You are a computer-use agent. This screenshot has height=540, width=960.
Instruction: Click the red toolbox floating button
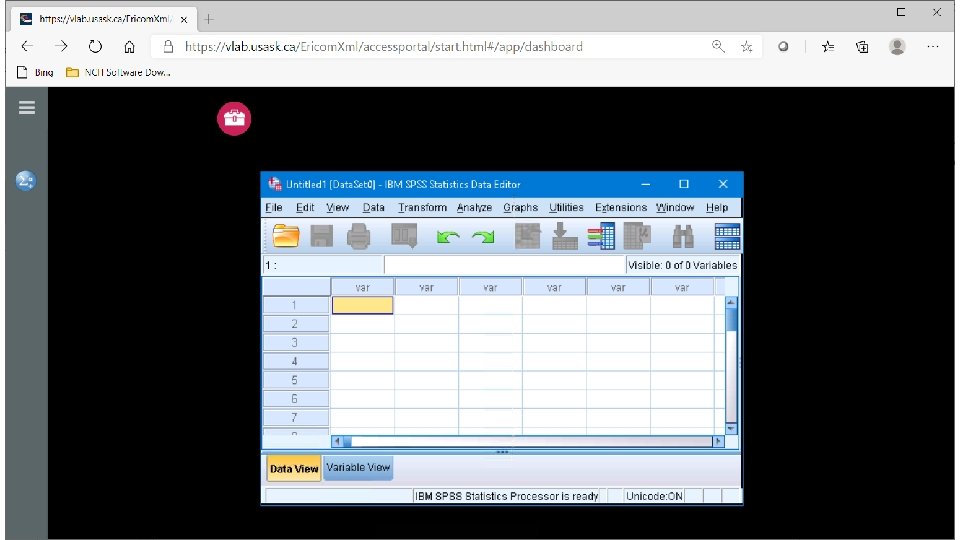[234, 119]
